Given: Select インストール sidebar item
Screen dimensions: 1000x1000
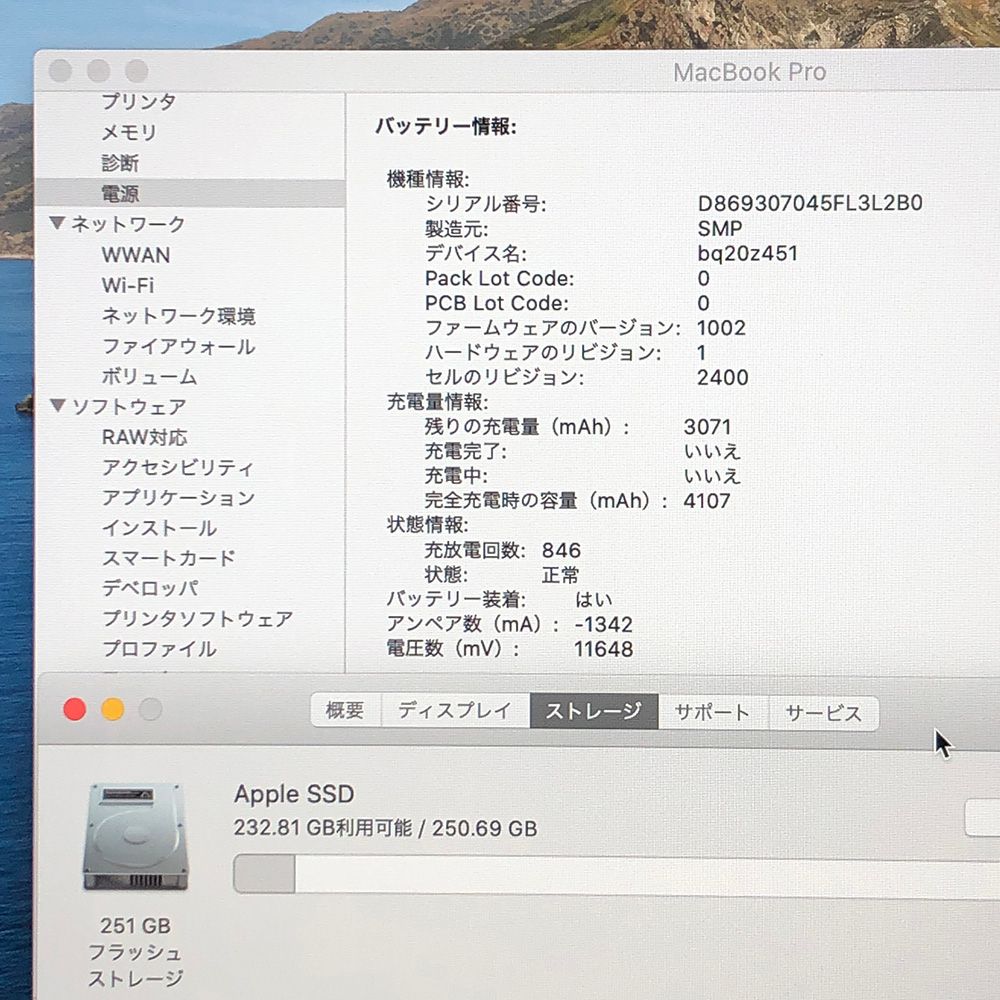Looking at the screenshot, I should click(159, 528).
